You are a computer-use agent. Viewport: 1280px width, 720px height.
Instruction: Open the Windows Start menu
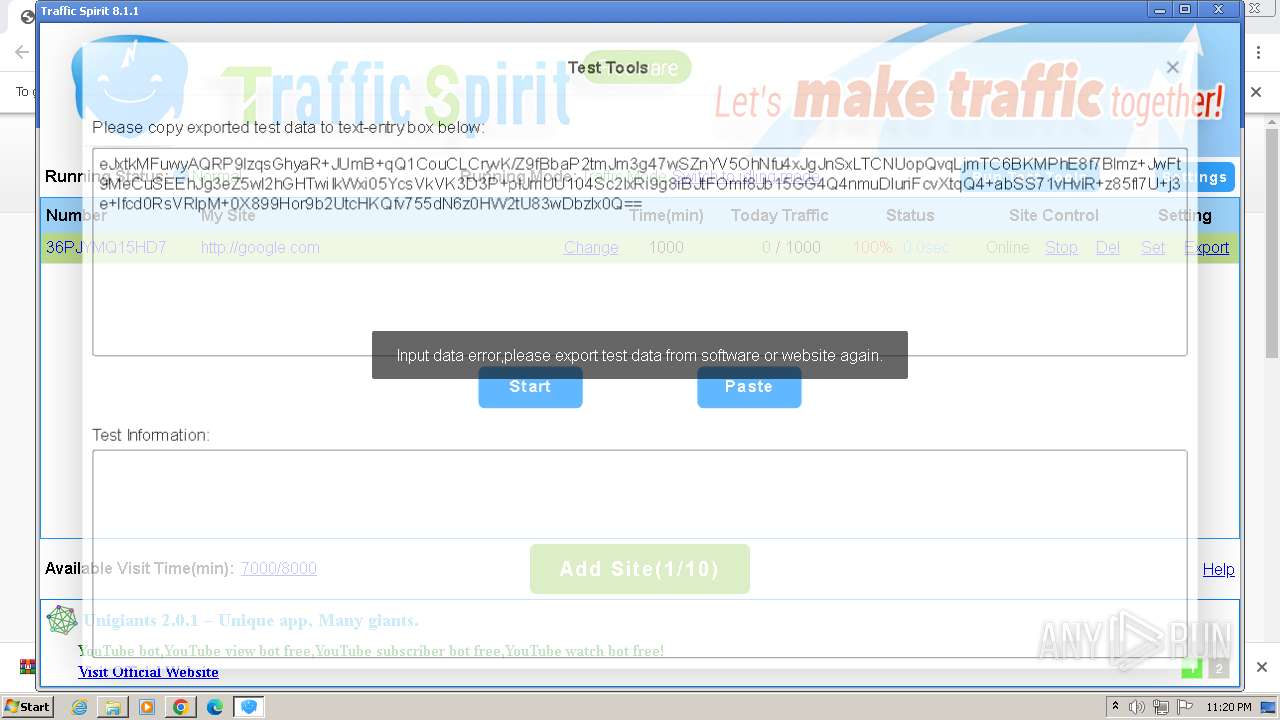coord(27,707)
